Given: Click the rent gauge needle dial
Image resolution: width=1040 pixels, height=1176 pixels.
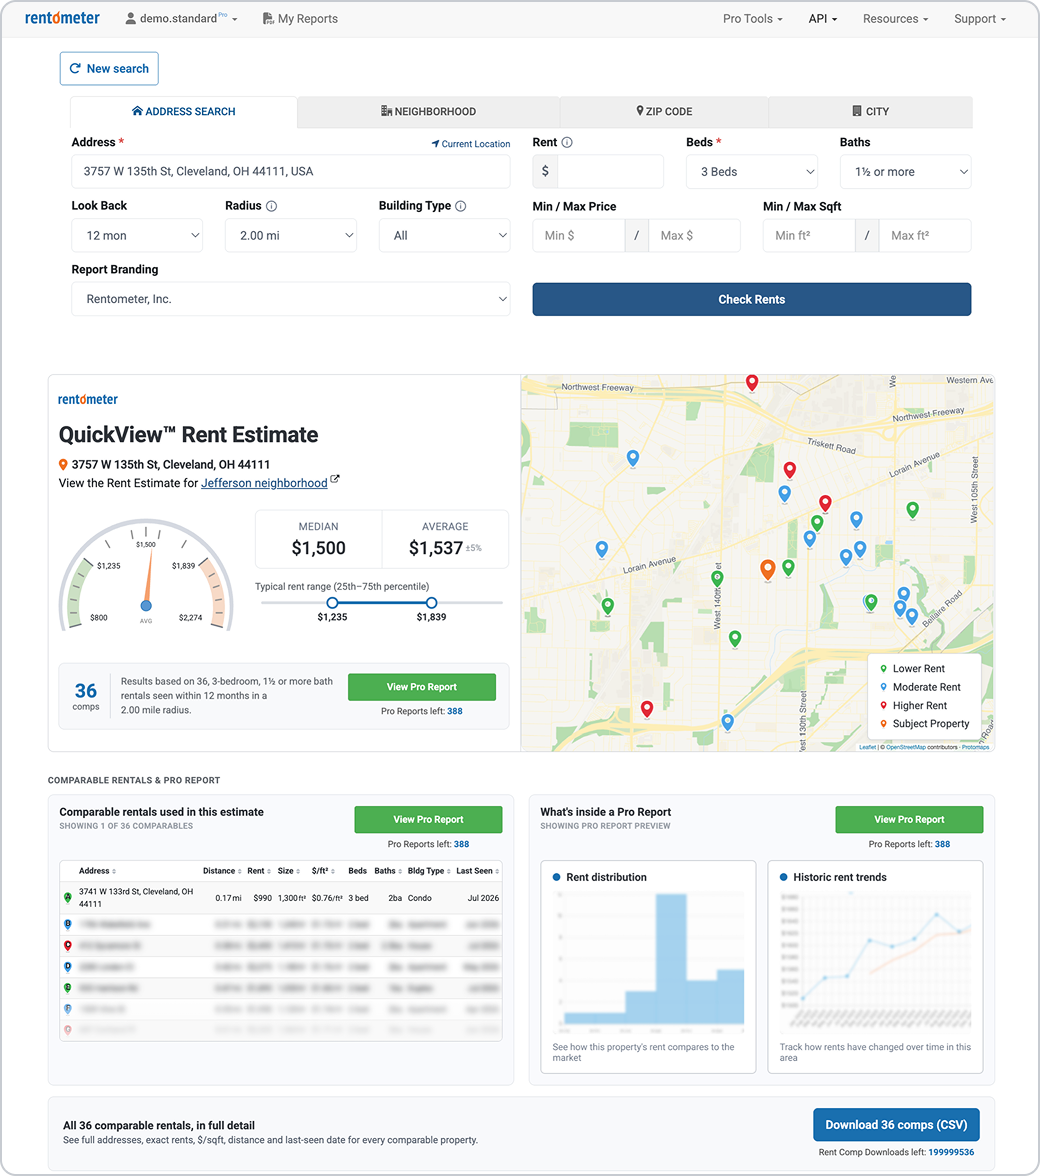Looking at the screenshot, I should [x=147, y=578].
